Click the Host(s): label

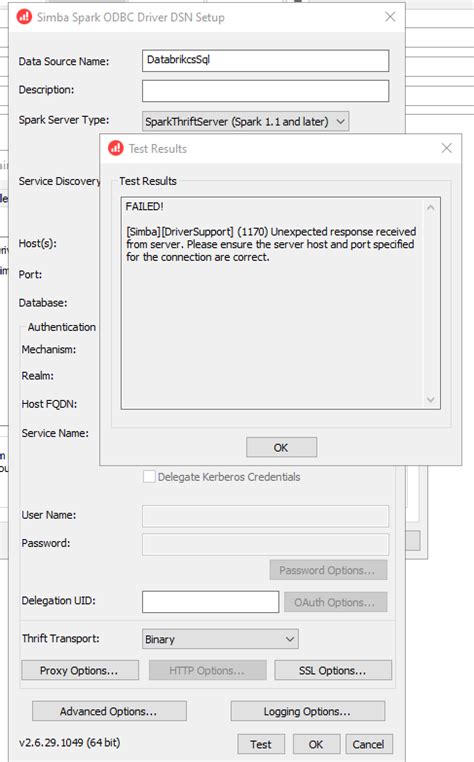tap(37, 243)
